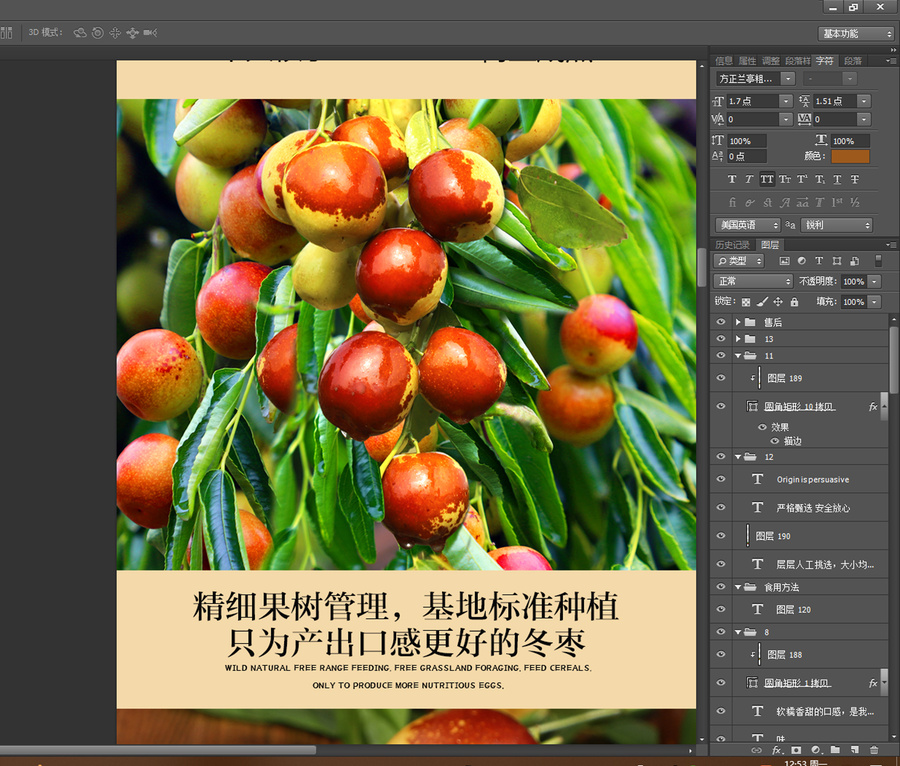This screenshot has height=766, width=900.
Task: Select the 图层 tab
Action: (770, 245)
